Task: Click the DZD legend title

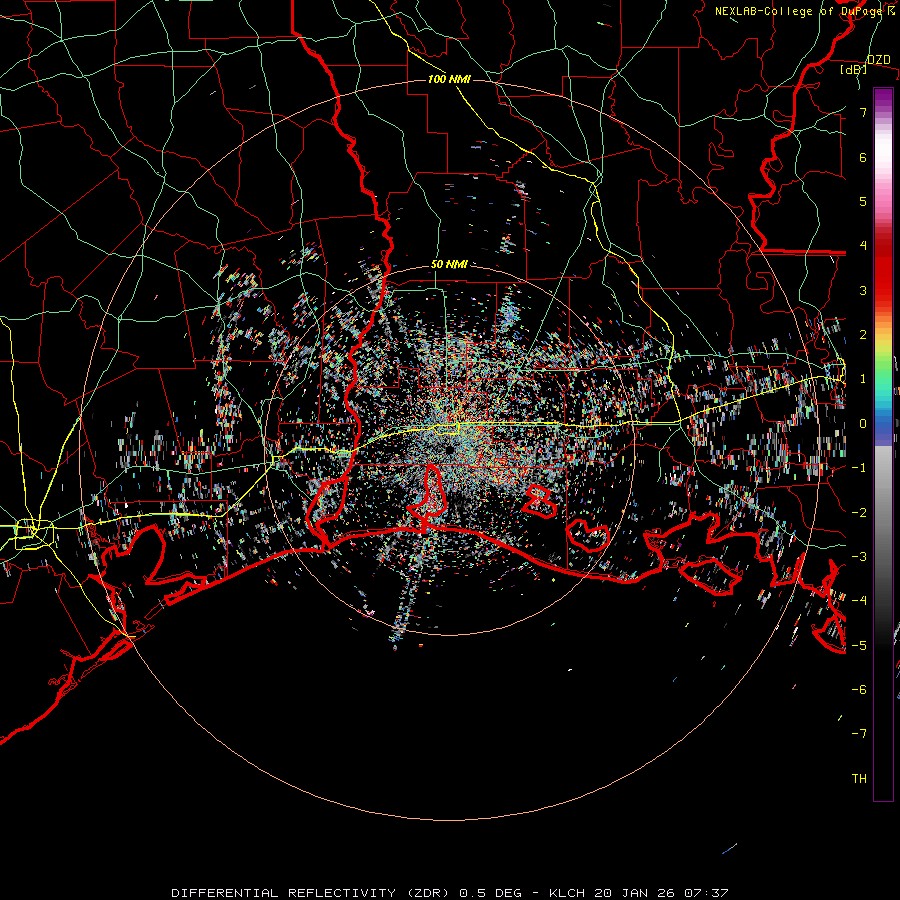Action: click(879, 60)
